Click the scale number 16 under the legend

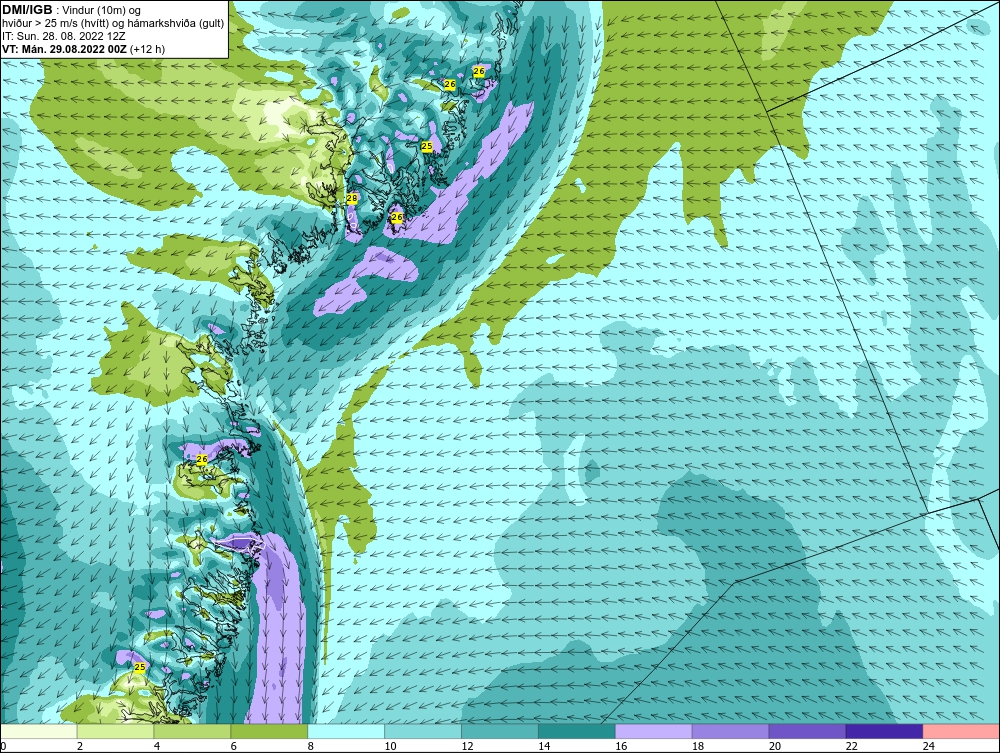(x=621, y=746)
